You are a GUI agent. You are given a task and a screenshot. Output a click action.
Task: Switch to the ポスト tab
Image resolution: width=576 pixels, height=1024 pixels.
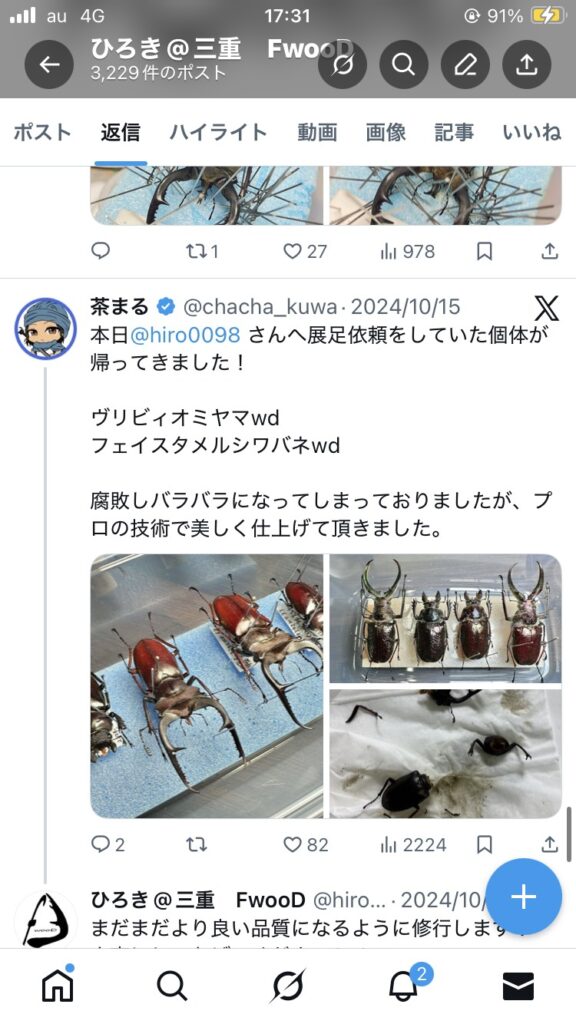(42, 133)
